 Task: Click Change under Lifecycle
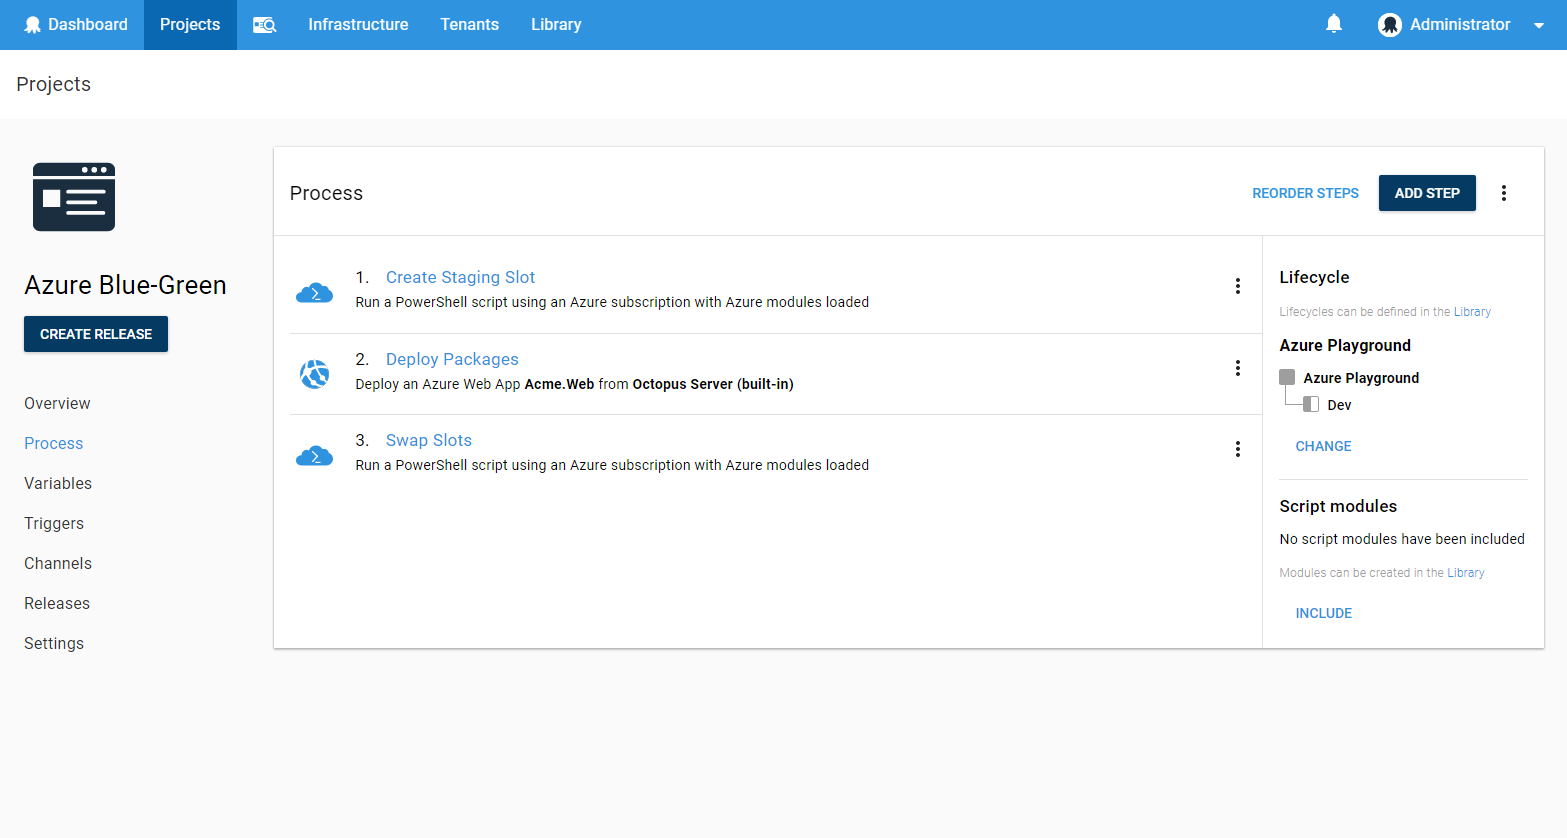pyautogui.click(x=1323, y=446)
